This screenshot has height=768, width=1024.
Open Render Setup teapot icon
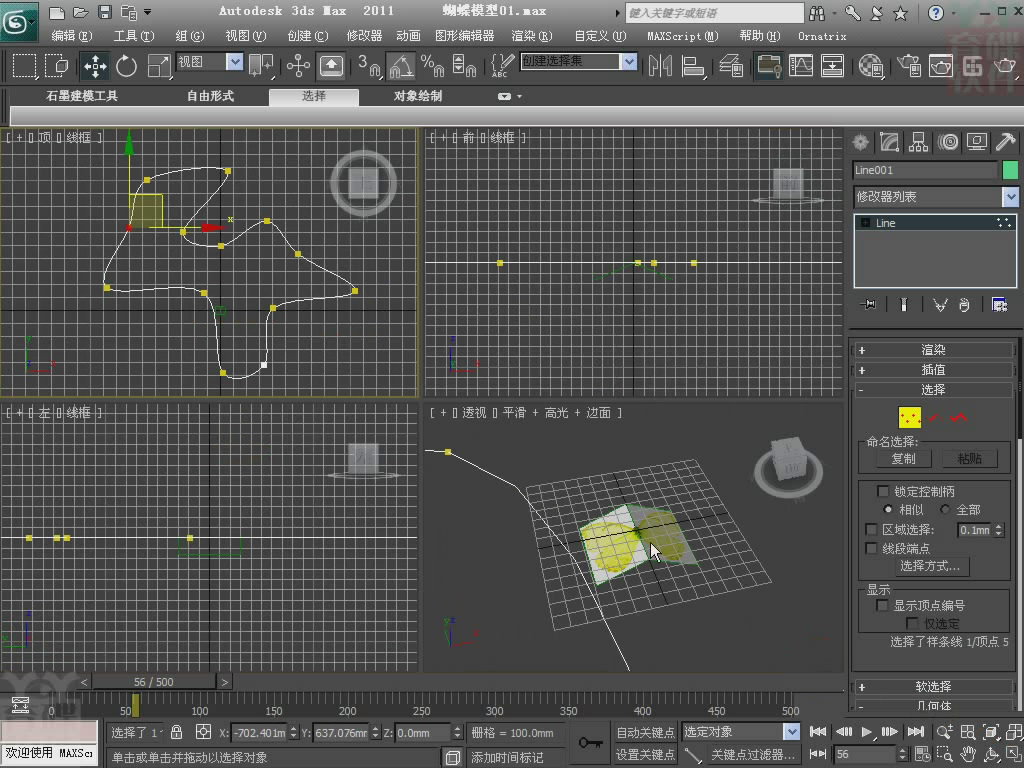point(908,65)
